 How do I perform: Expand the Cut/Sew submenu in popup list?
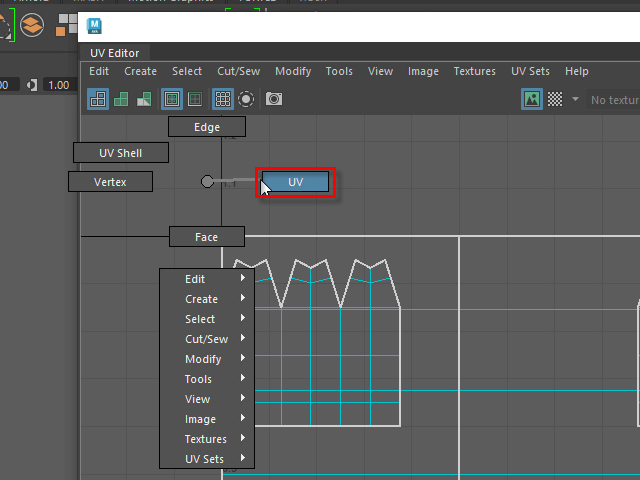coord(208,339)
